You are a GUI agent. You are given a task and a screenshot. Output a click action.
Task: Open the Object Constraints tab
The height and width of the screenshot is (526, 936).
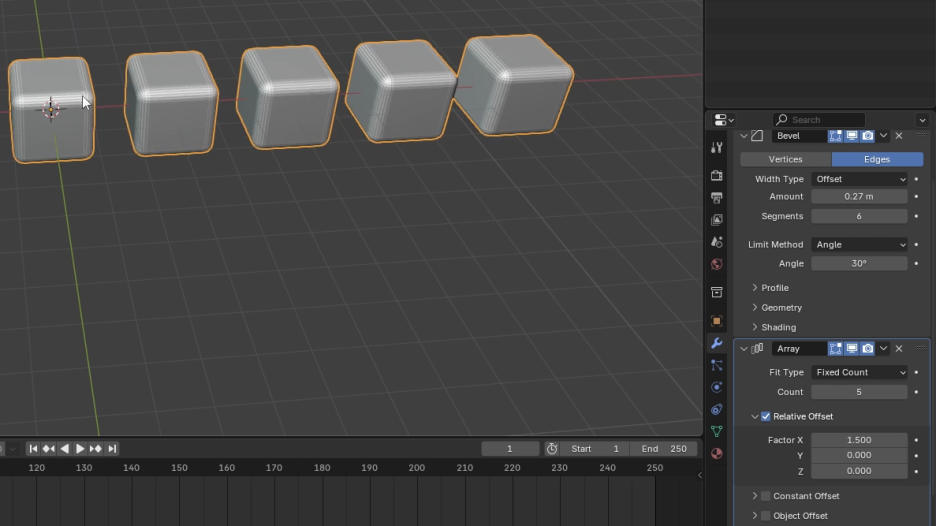coord(717,410)
